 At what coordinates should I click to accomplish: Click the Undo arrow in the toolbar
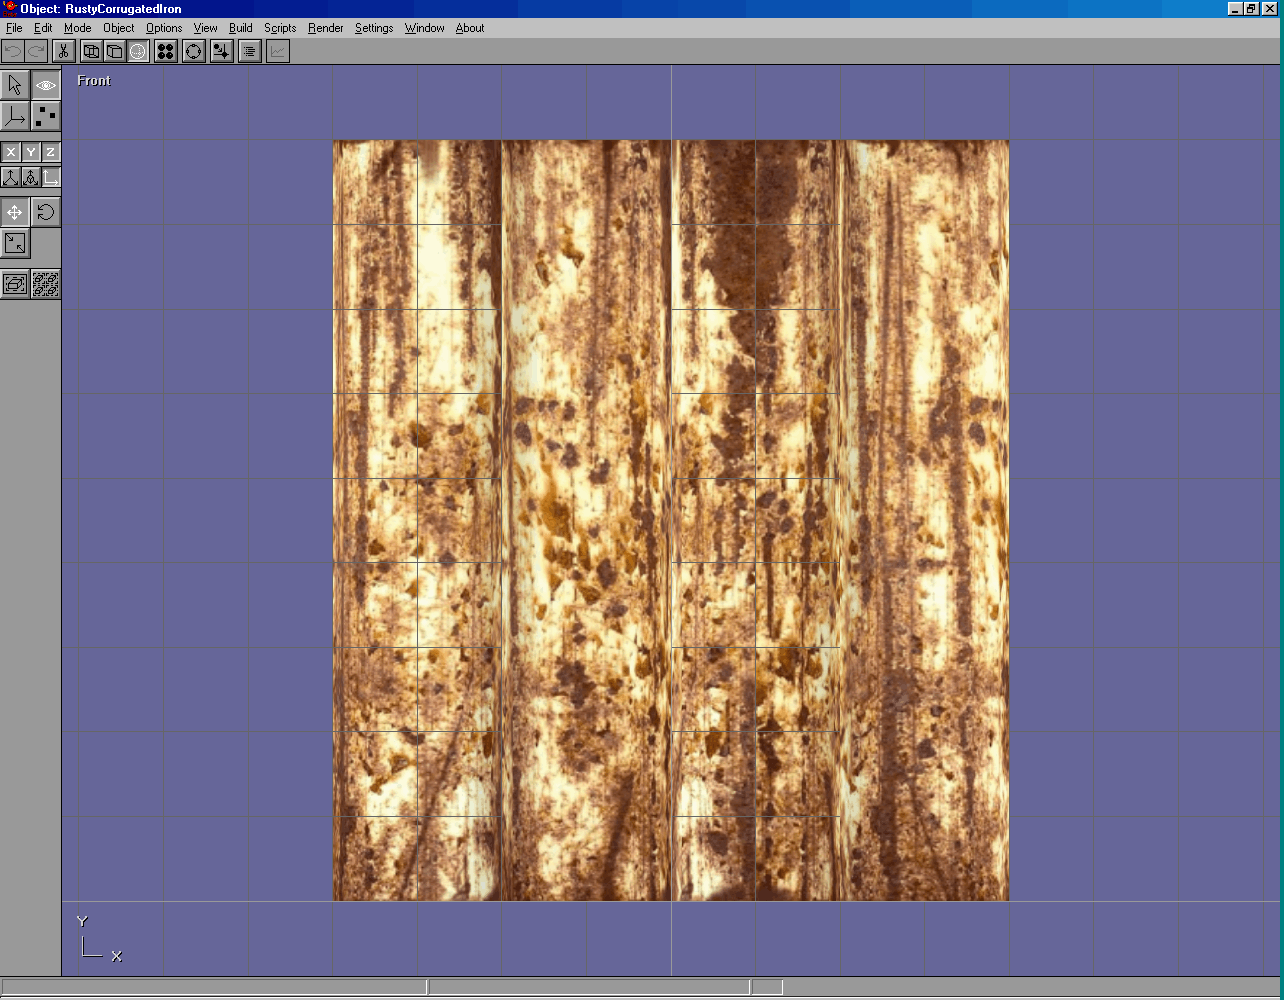click(x=13, y=51)
